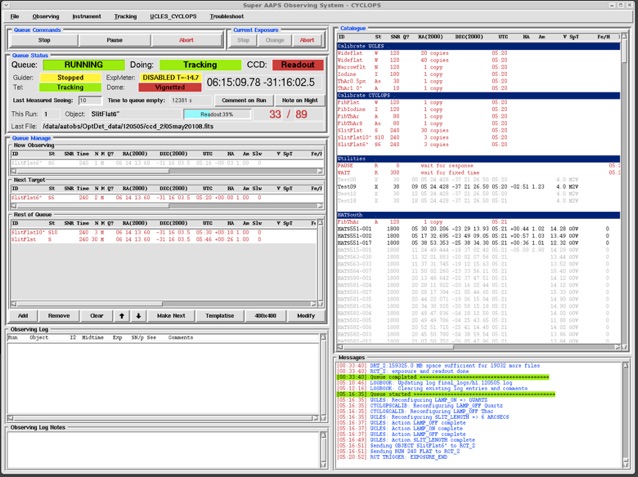Click the ExpMeter DISABLED status indicator
Viewport: 638px width, 477px height.
(170, 77)
